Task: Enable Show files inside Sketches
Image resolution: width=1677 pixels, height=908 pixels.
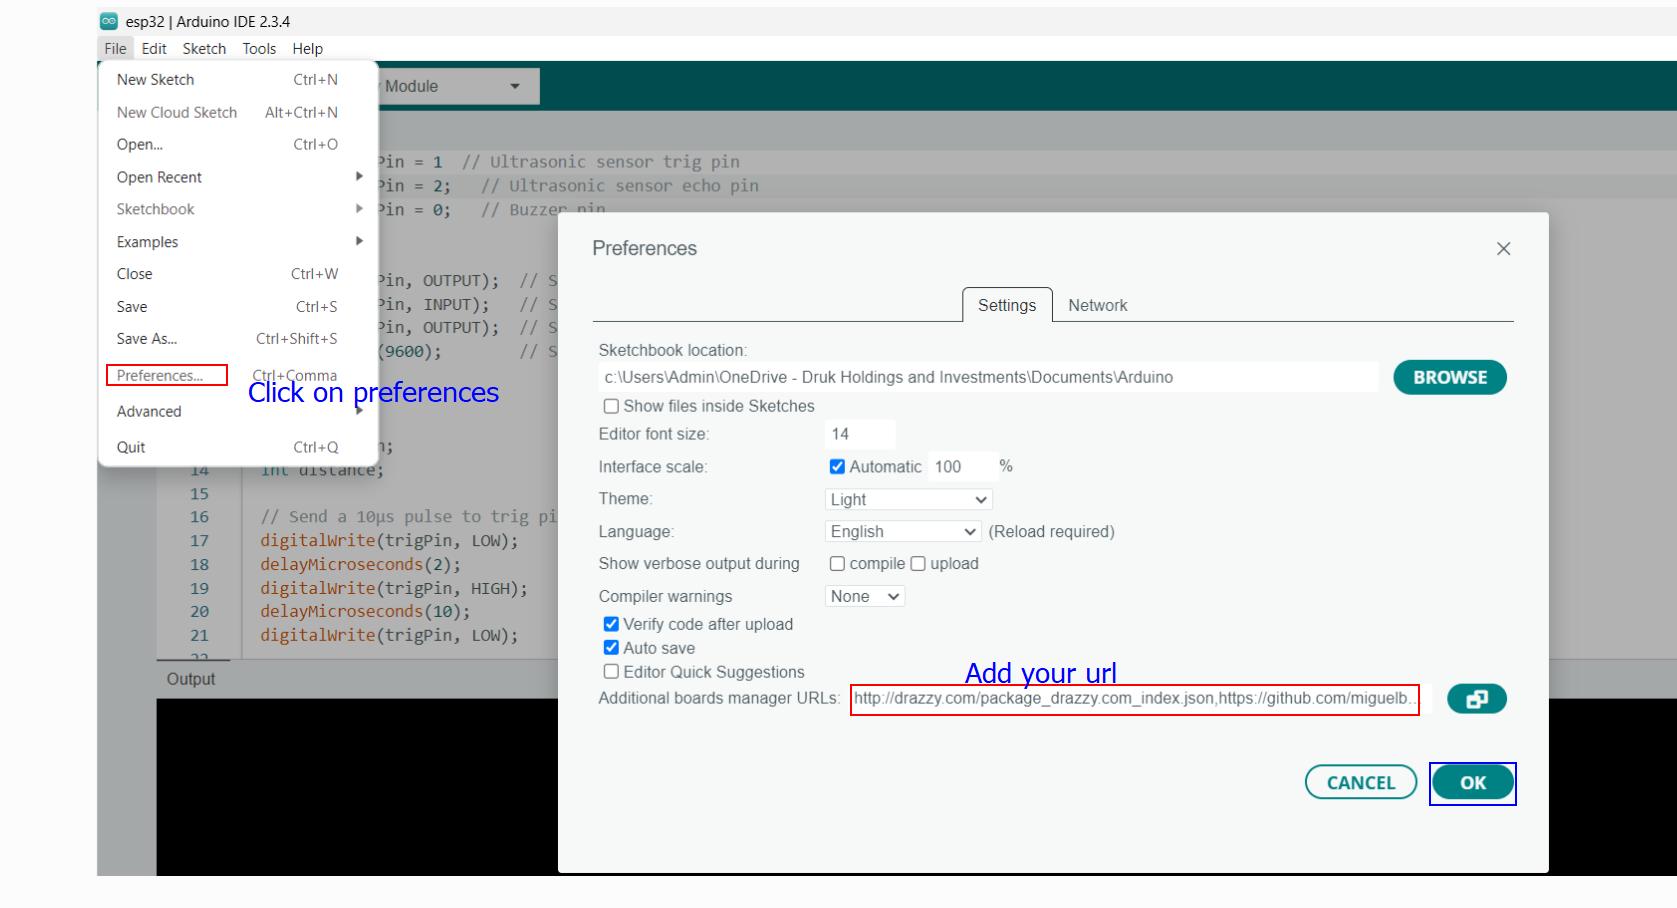Action: [x=611, y=406]
